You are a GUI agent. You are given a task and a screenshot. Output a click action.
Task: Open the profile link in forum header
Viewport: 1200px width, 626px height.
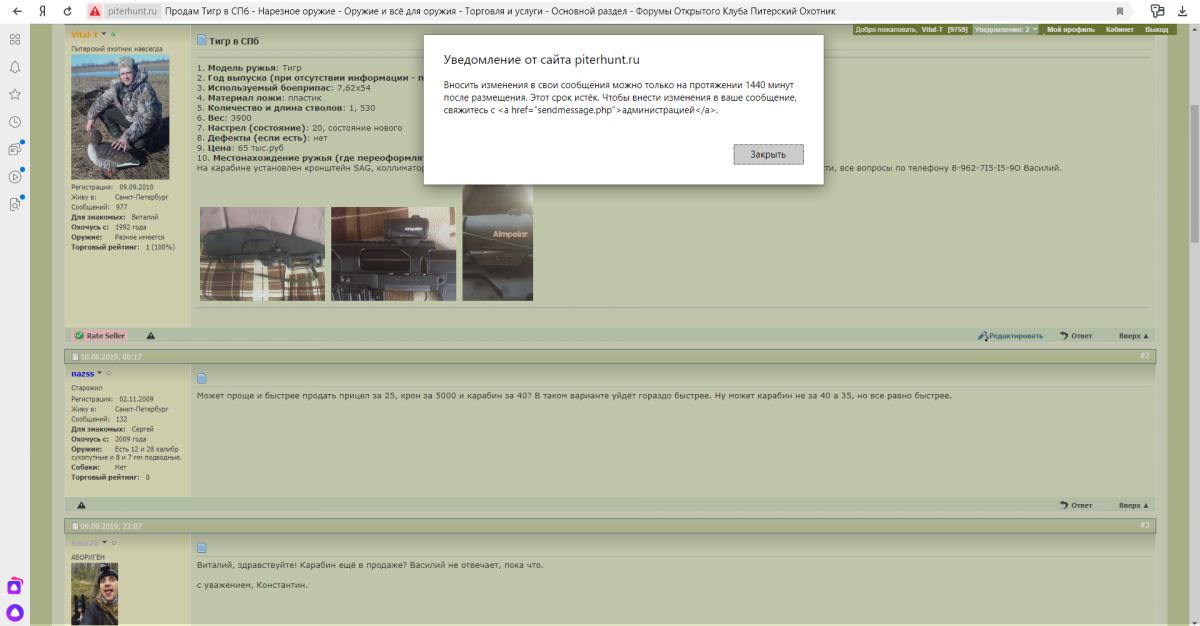pos(1068,30)
